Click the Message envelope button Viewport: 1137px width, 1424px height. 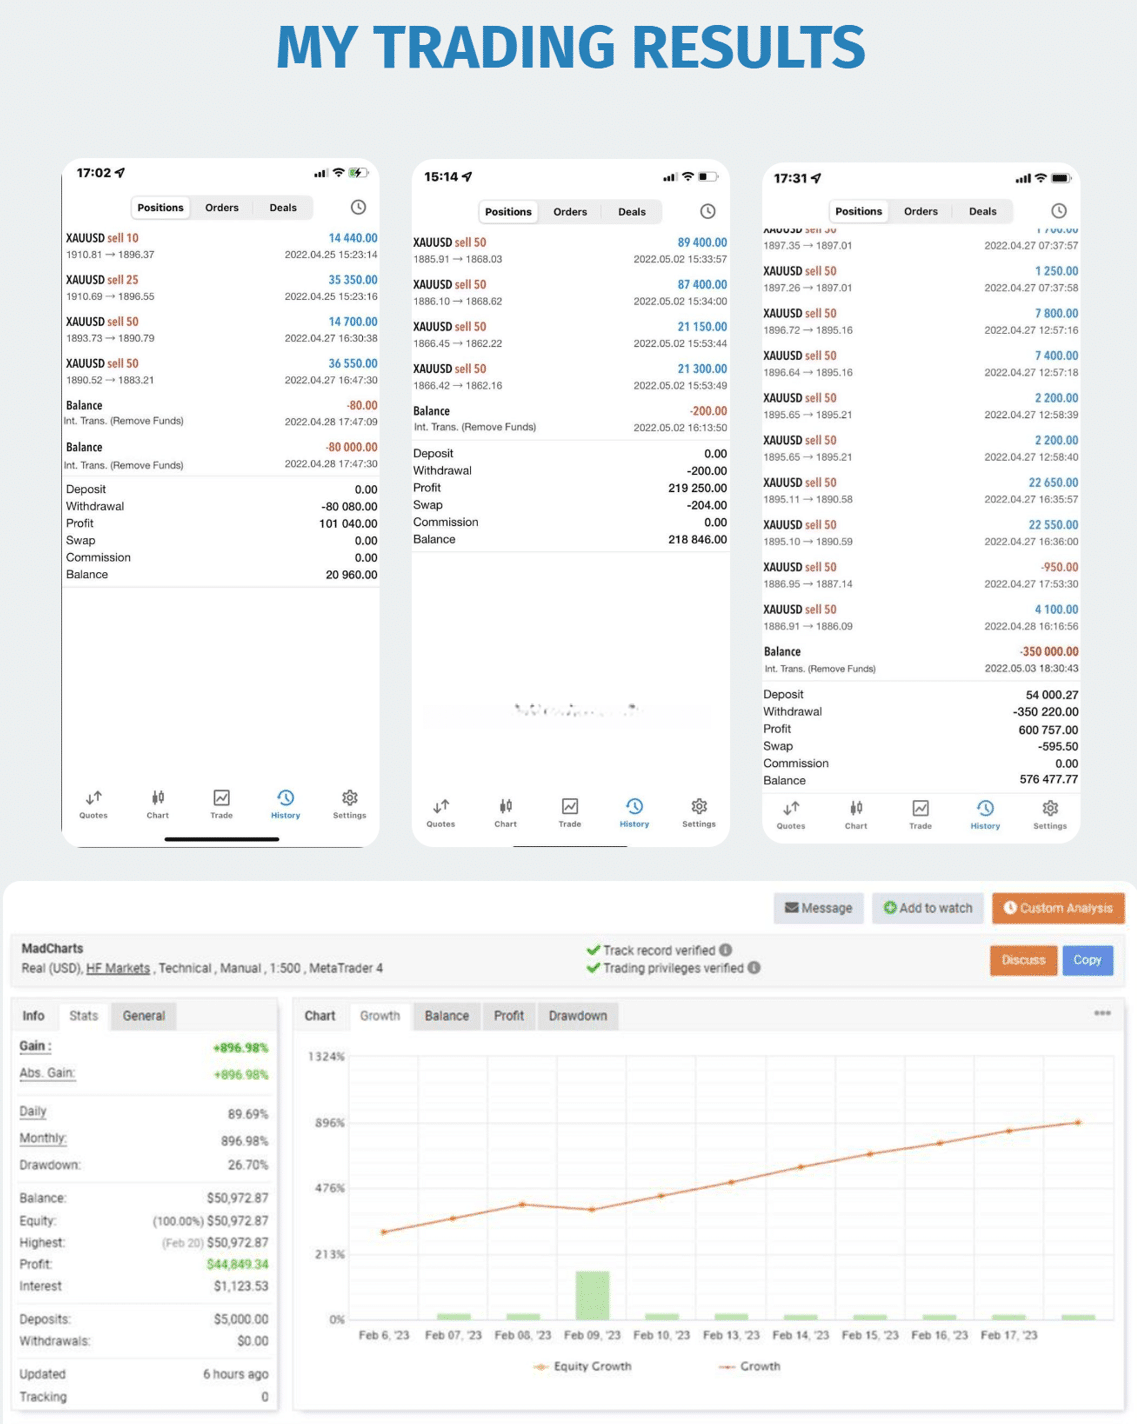click(818, 908)
